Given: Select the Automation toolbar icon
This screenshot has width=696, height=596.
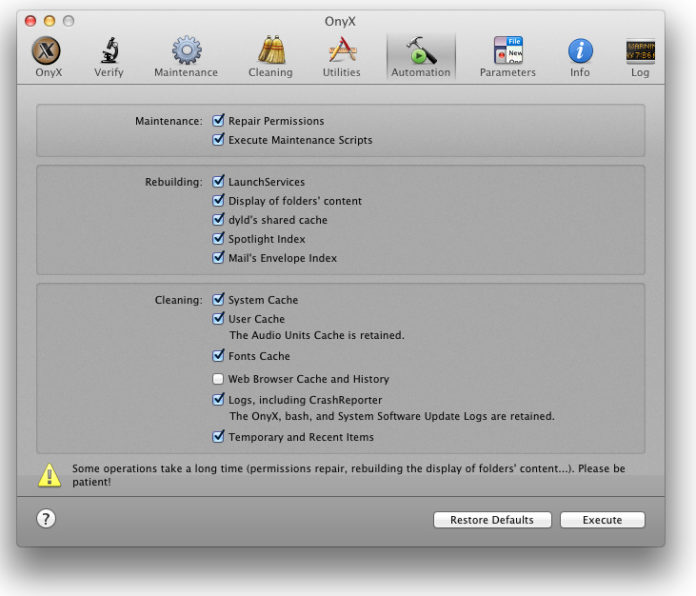Looking at the screenshot, I should point(420,52).
